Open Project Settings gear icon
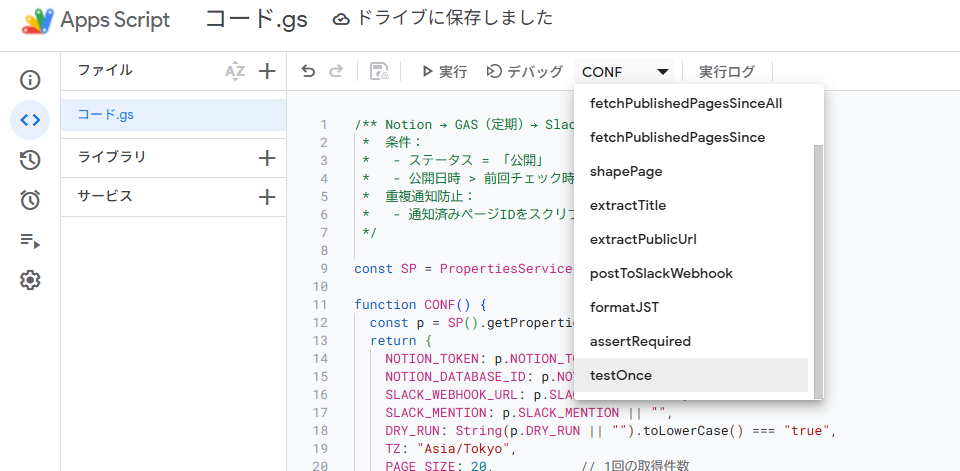960x471 pixels. point(30,280)
